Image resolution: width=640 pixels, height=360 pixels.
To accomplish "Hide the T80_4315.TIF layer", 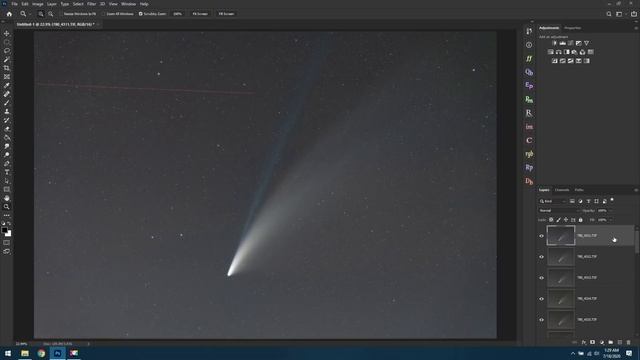I will tap(542, 320).
